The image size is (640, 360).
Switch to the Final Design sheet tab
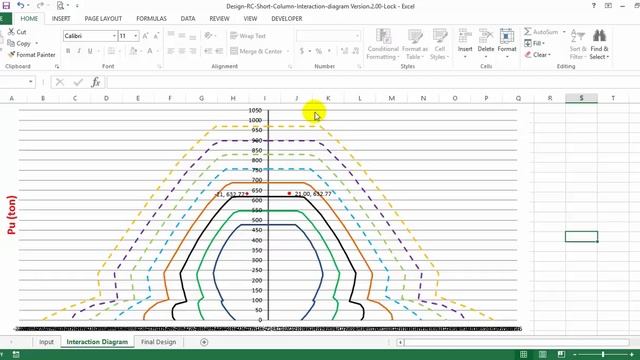point(158,342)
